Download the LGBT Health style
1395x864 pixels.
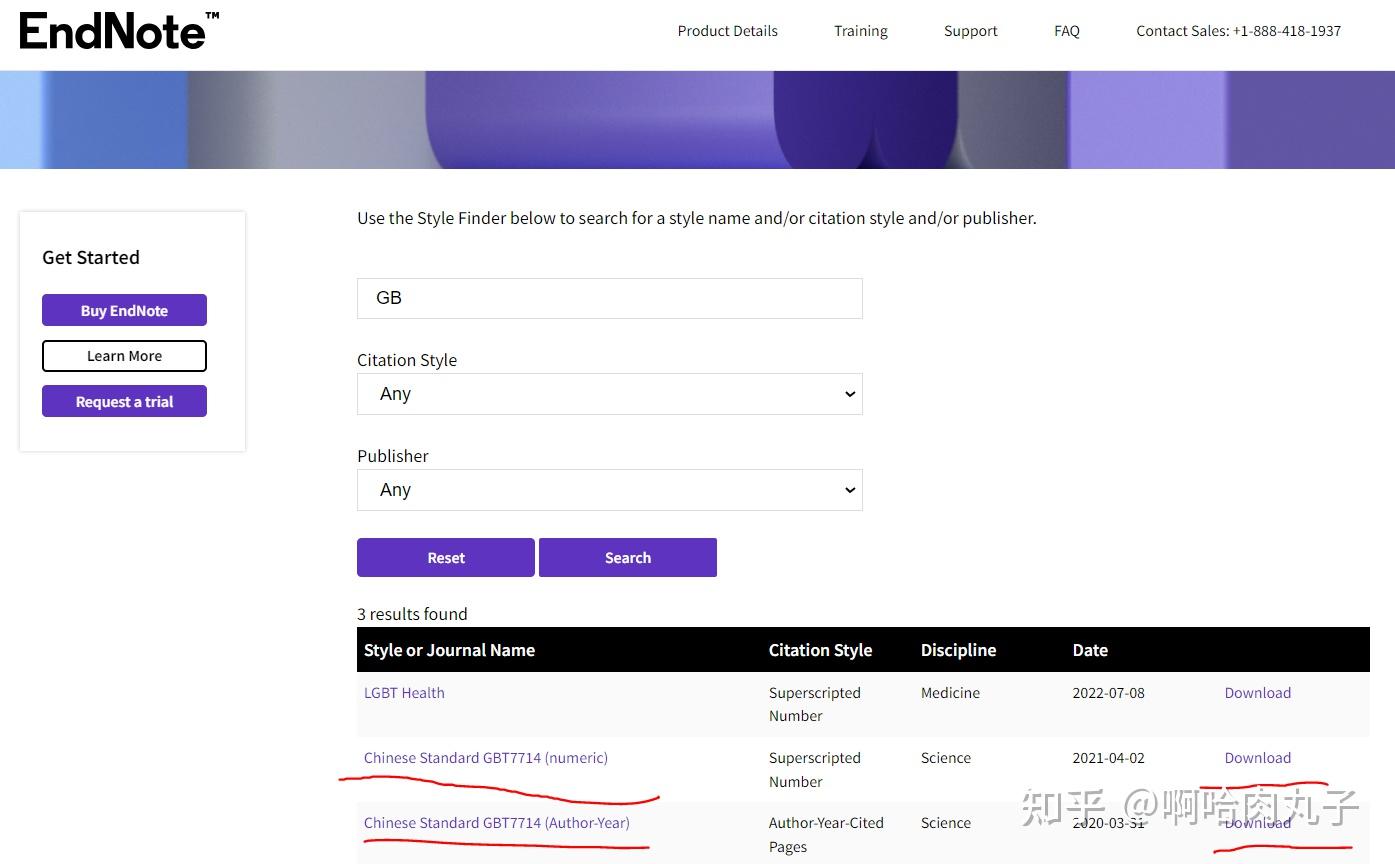[x=1257, y=693]
